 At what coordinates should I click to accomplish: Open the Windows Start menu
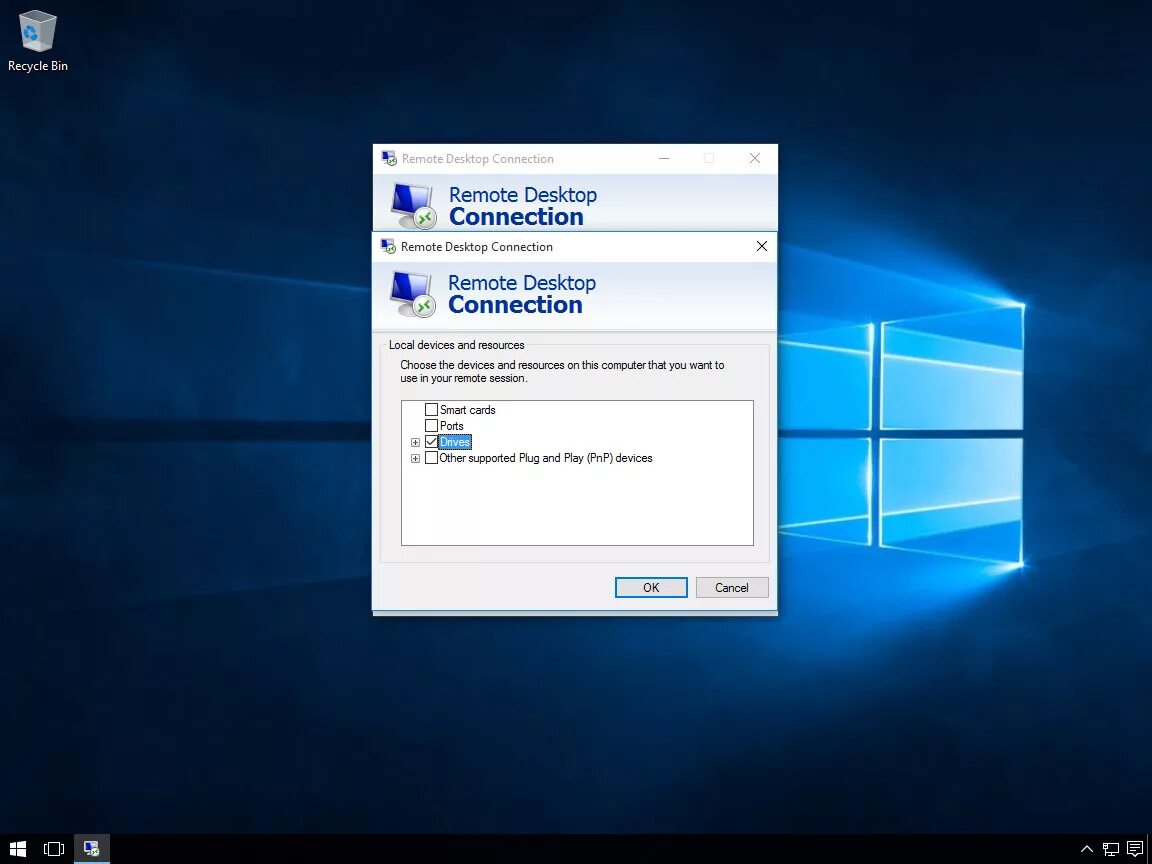click(18, 849)
